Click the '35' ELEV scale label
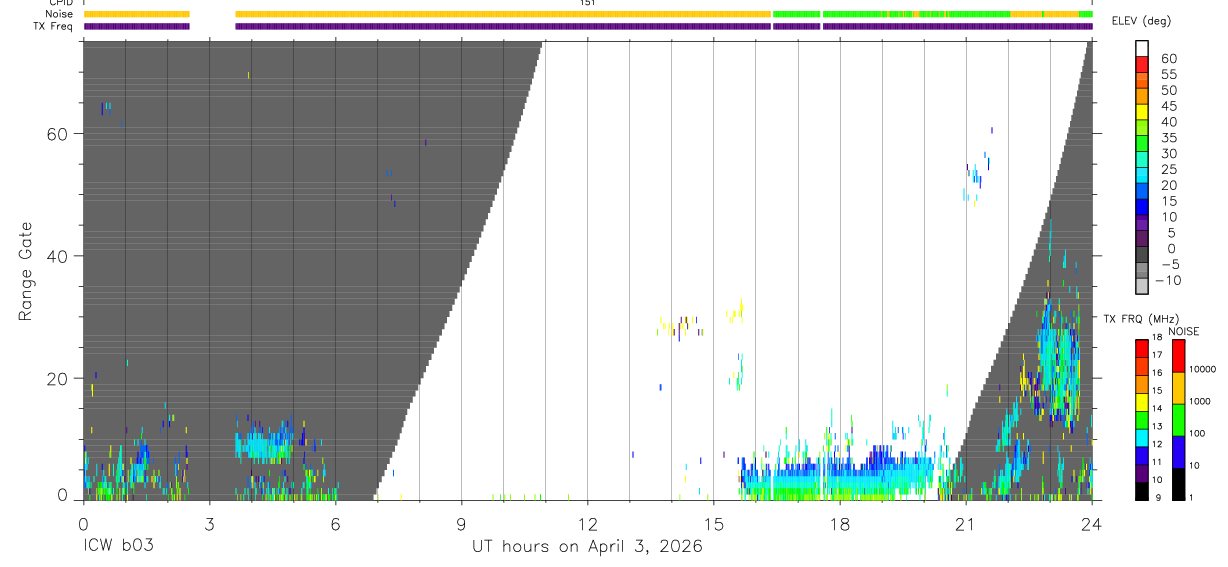This screenshot has width=1228, height=567. click(x=1168, y=138)
